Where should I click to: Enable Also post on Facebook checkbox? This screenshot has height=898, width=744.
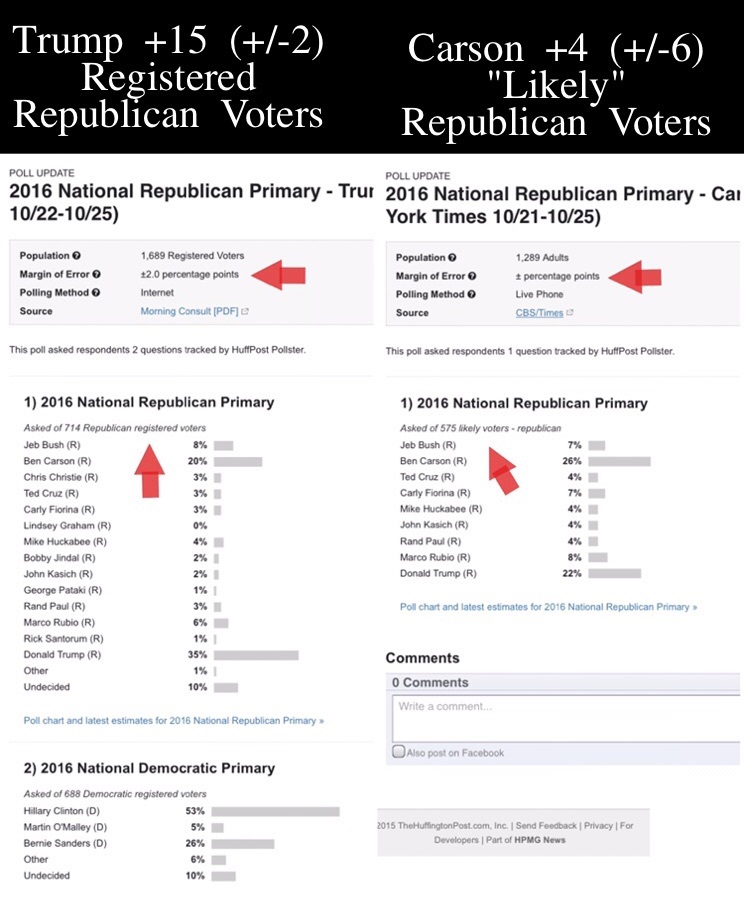[x=398, y=751]
